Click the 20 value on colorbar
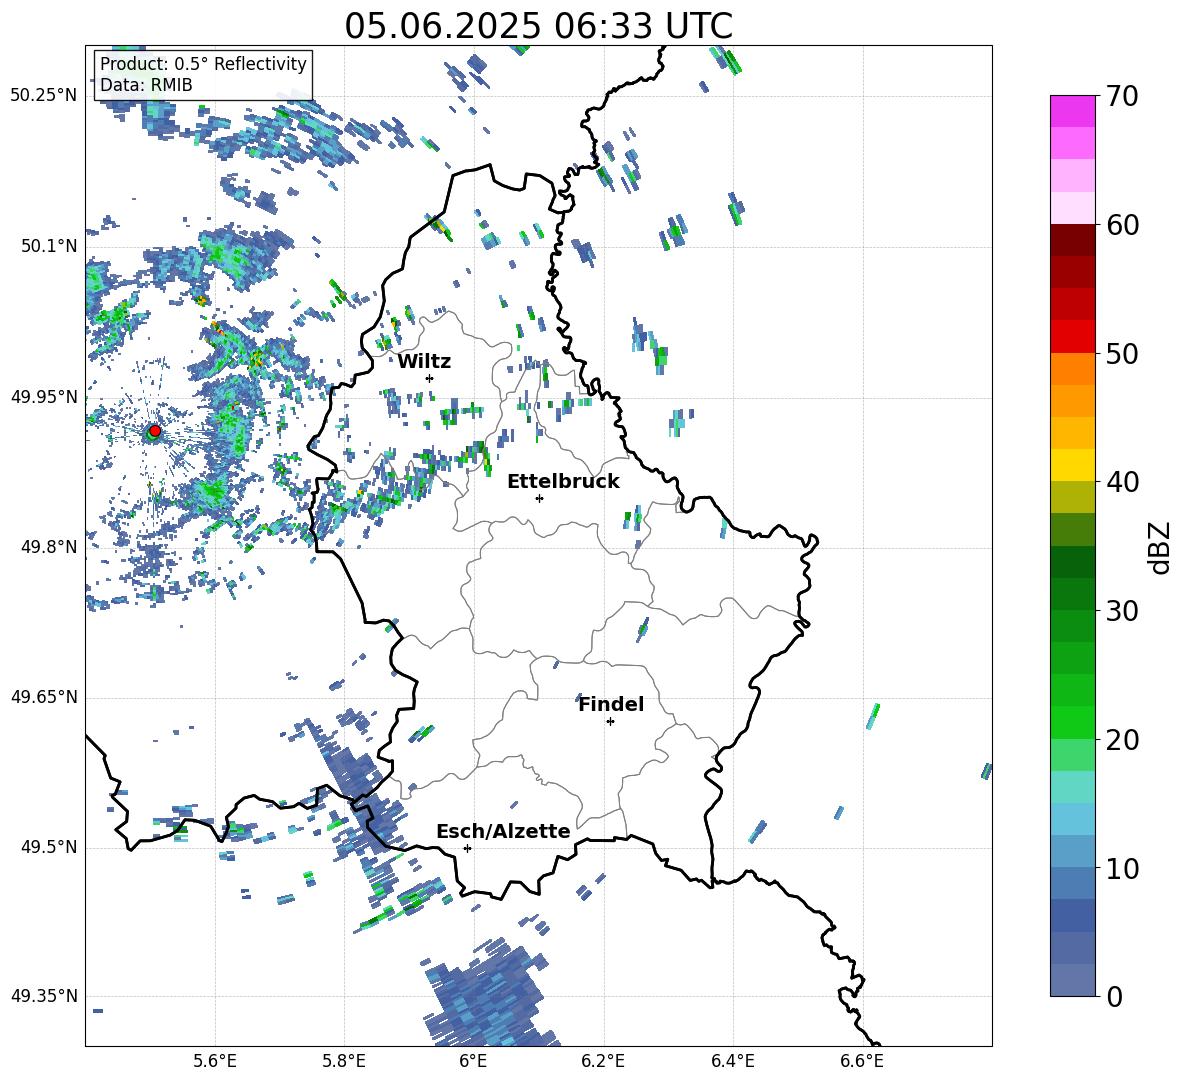The height and width of the screenshot is (1081, 1184). 1122,740
